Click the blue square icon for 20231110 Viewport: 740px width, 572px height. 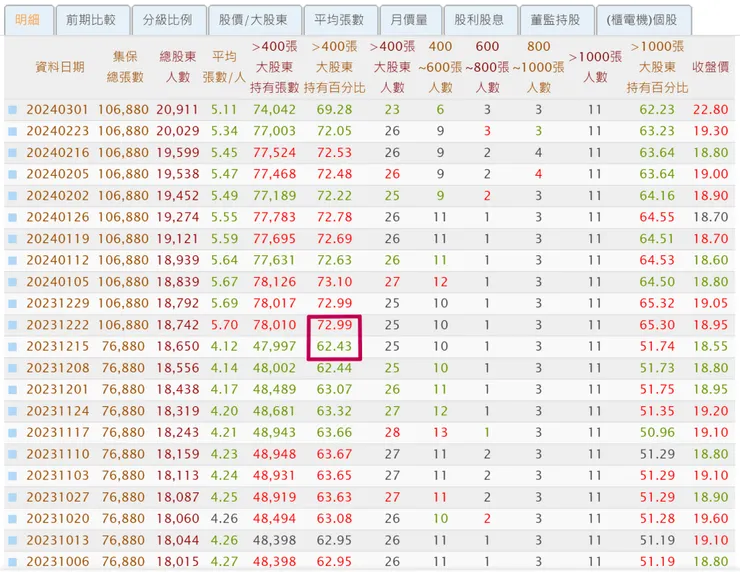pyautogui.click(x=13, y=454)
